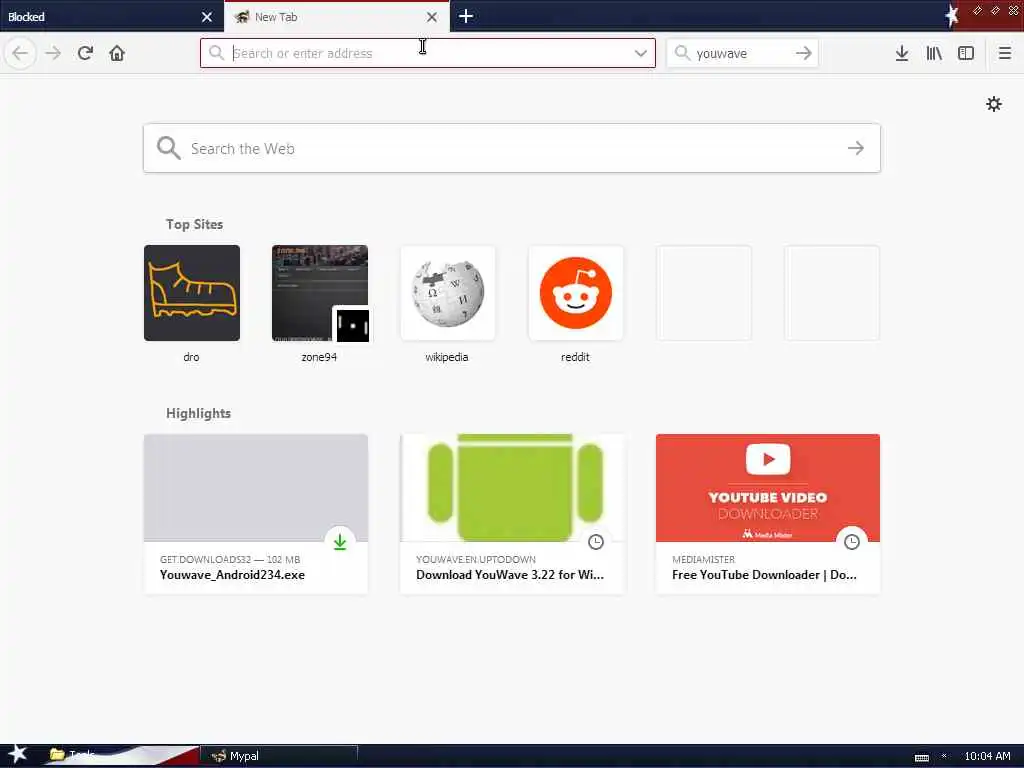The height and width of the screenshot is (768, 1024).
Task: Click the Search the Web magnifier icon
Action: pyautogui.click(x=168, y=148)
